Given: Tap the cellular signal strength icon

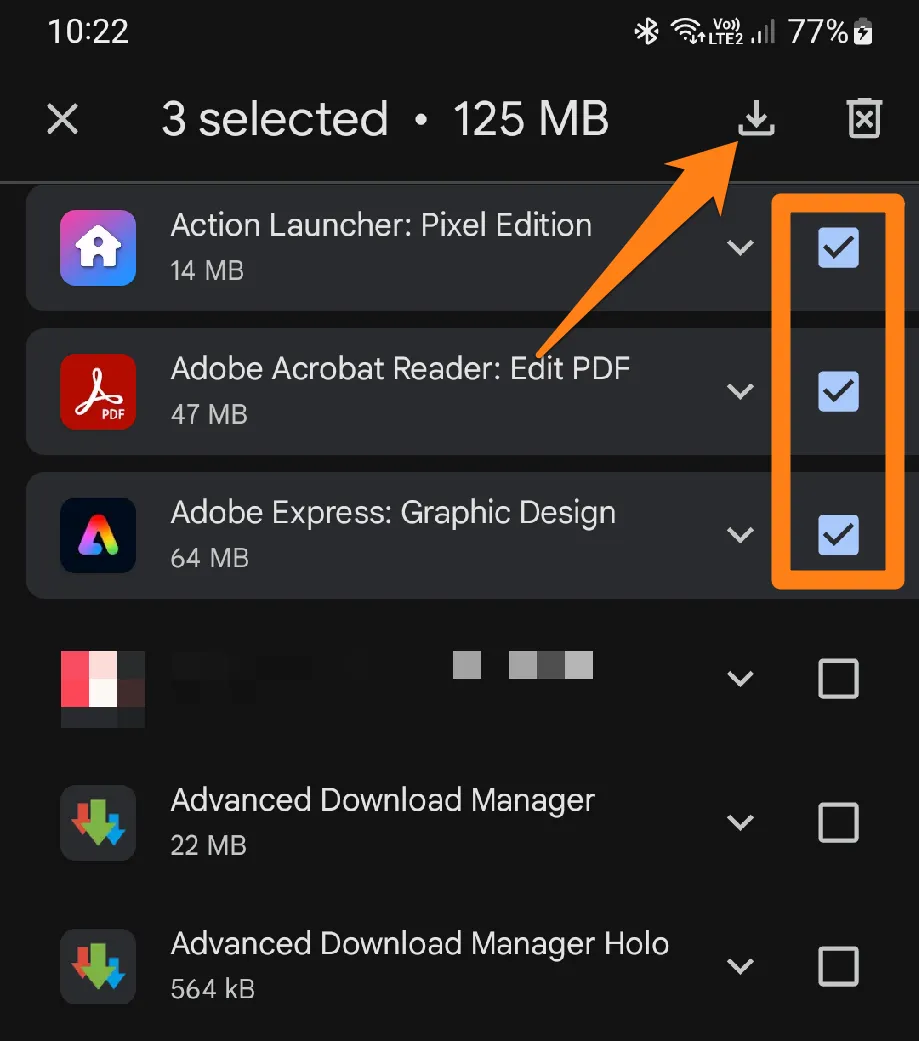Looking at the screenshot, I should tap(763, 31).
